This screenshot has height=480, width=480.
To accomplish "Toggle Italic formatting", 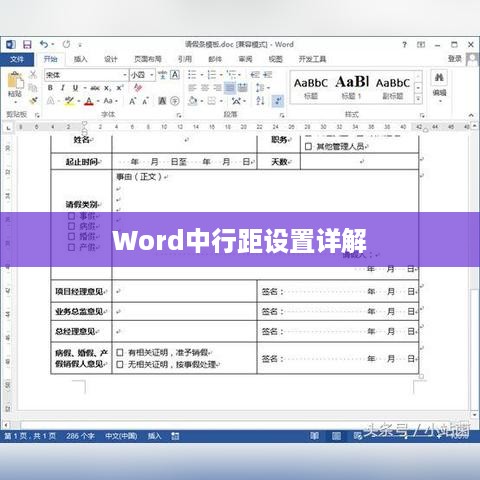I will 62,88.
